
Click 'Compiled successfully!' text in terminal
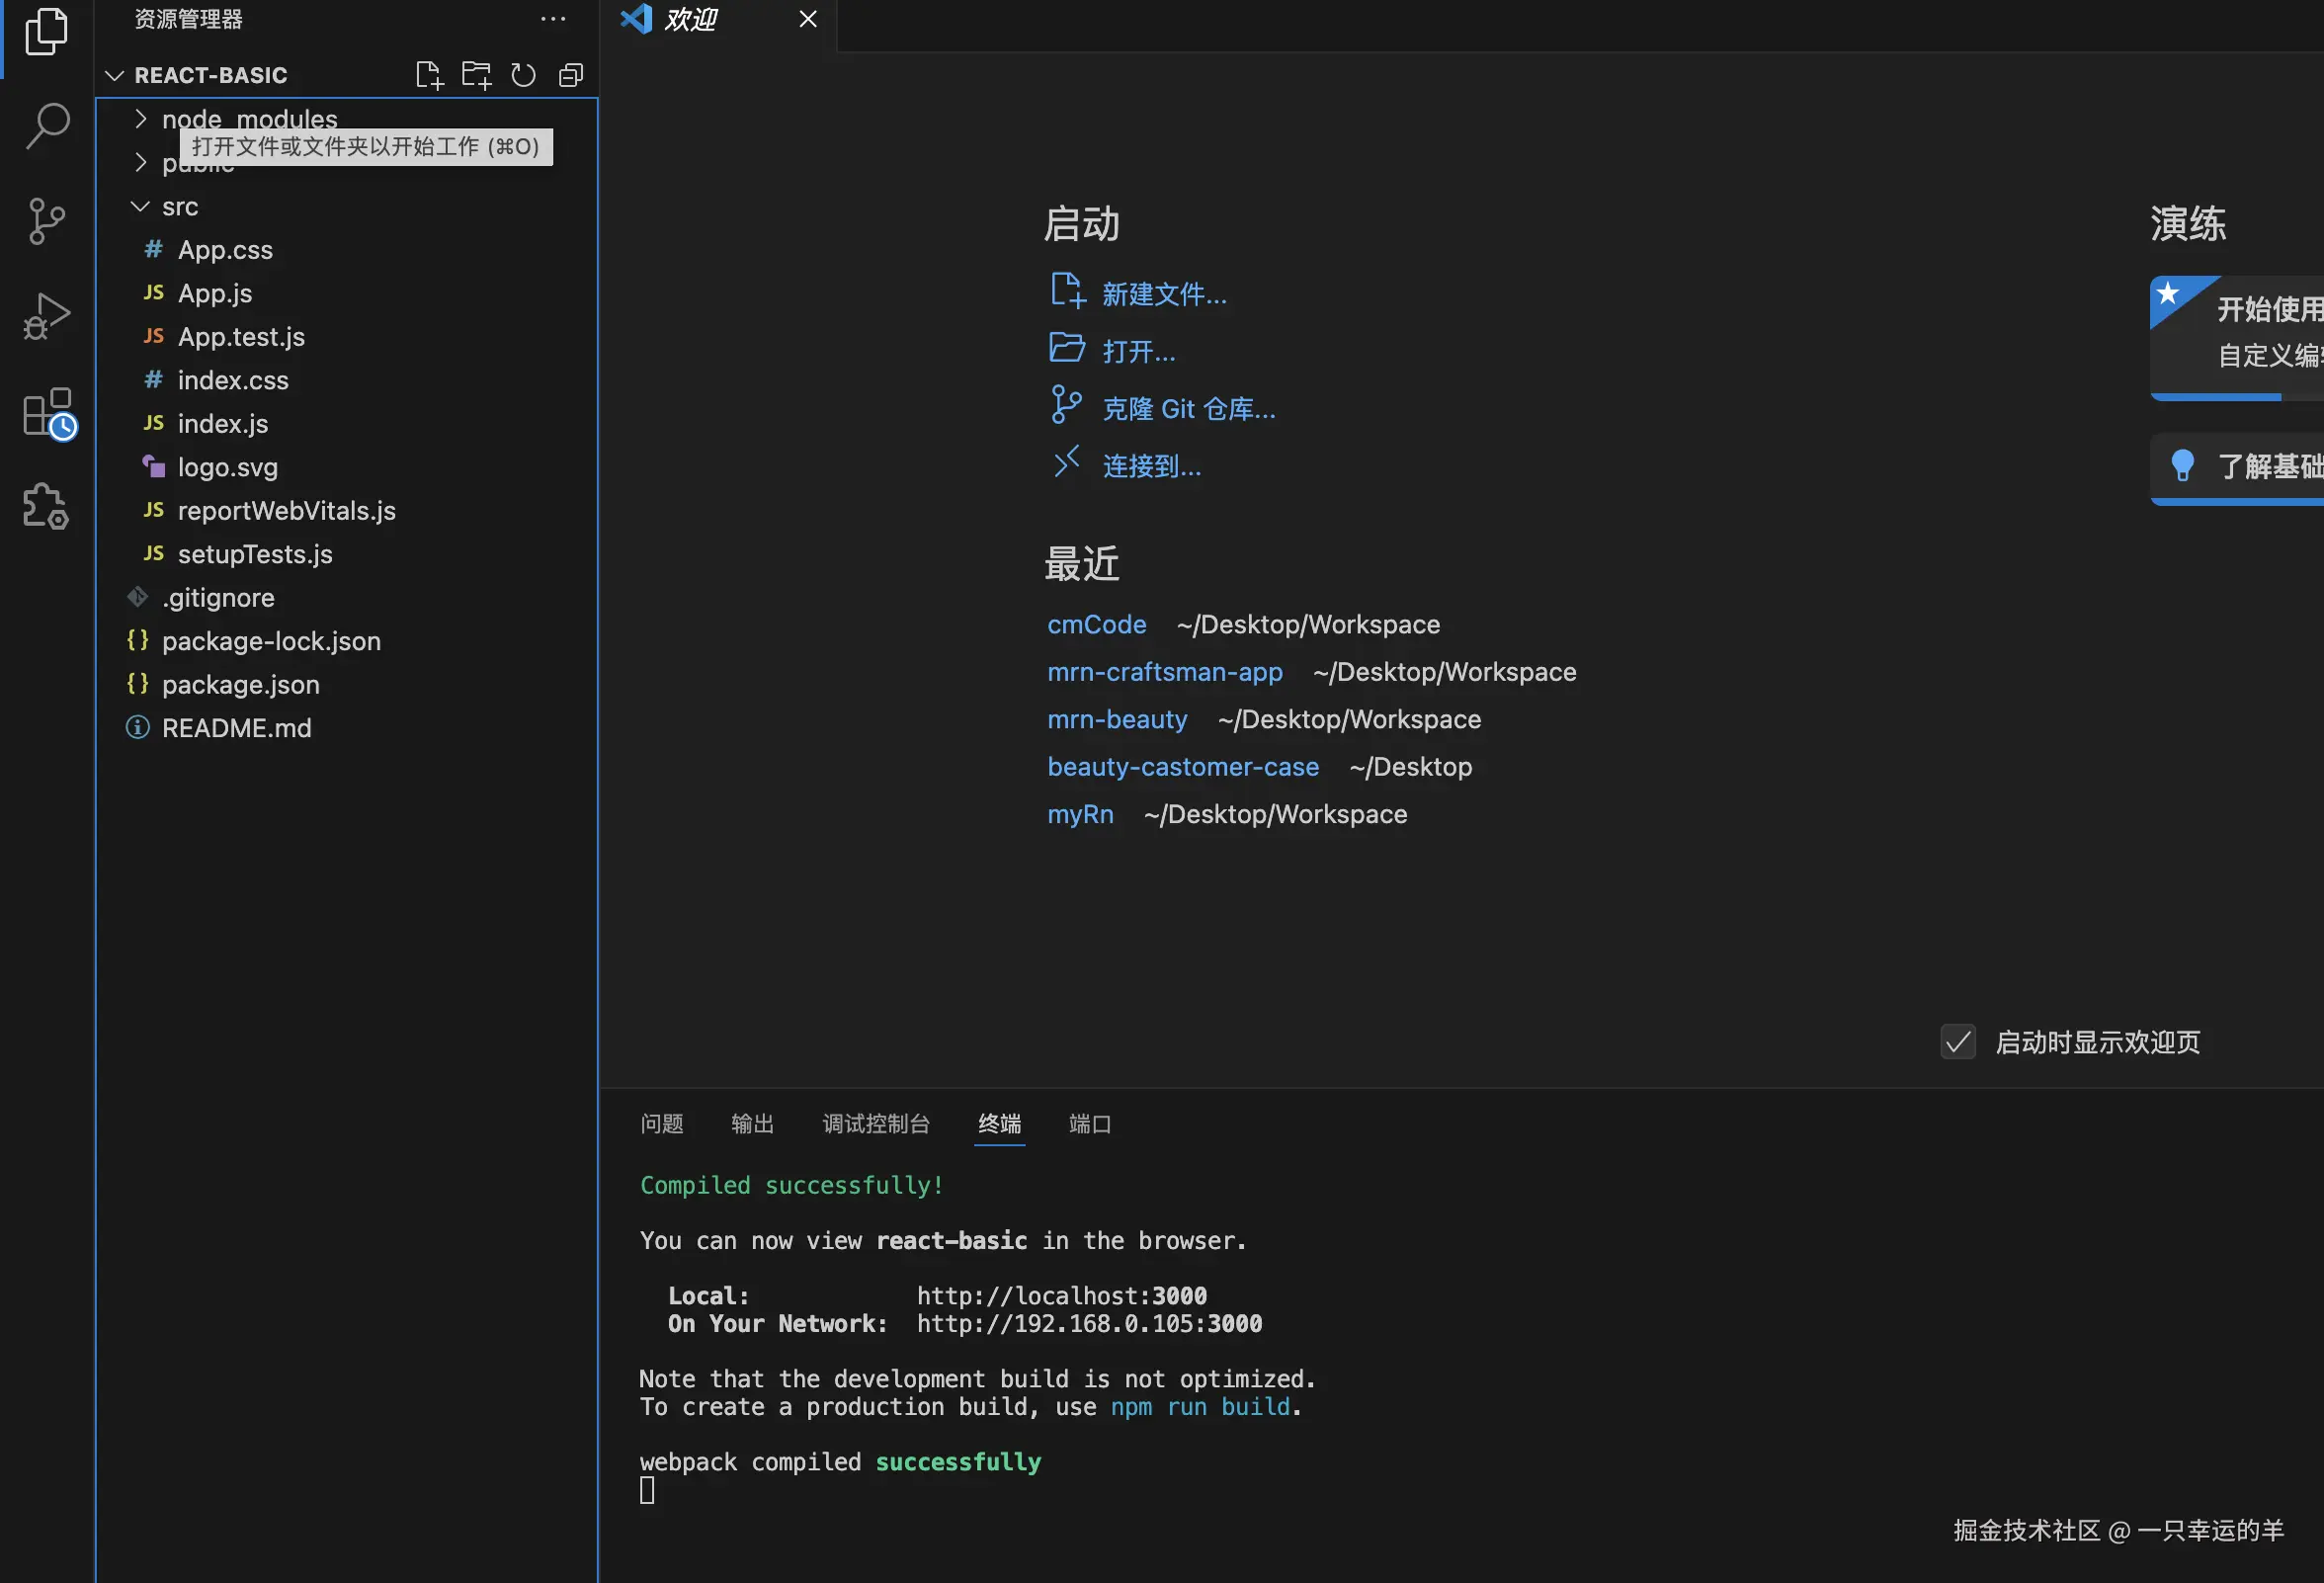(x=792, y=1186)
